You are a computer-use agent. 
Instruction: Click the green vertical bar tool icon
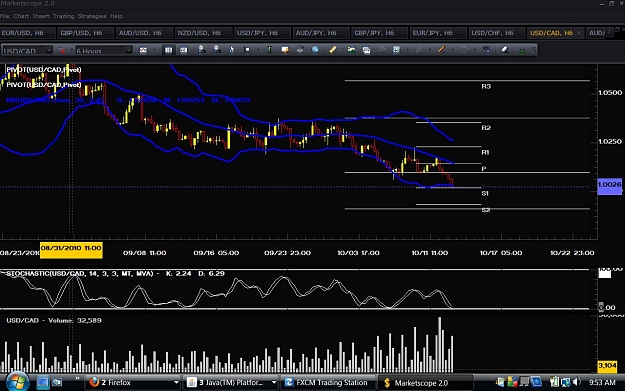point(270,50)
